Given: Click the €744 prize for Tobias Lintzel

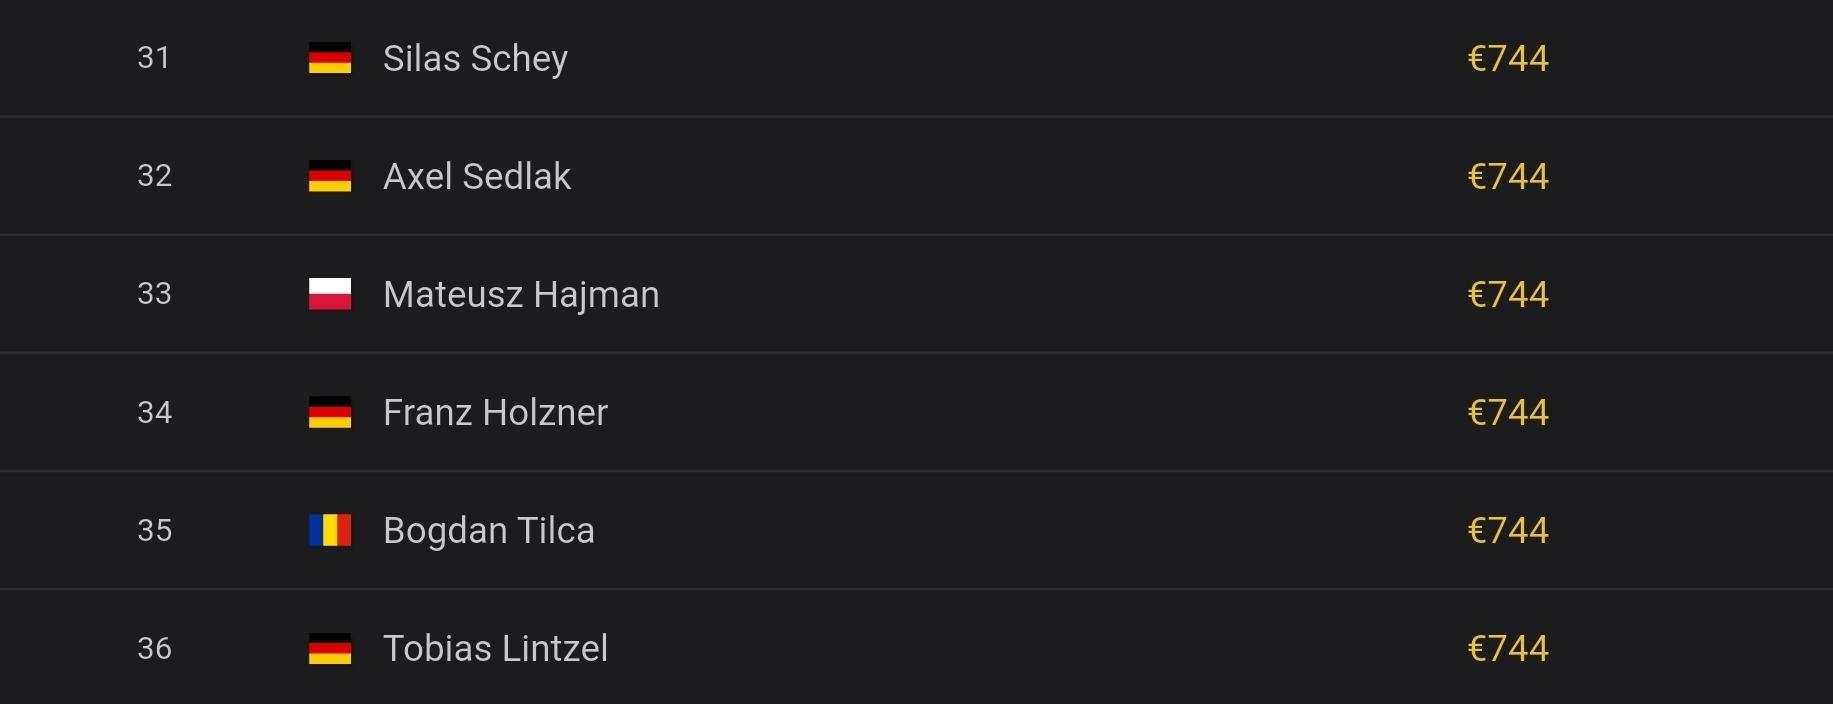Looking at the screenshot, I should click(x=1507, y=648).
